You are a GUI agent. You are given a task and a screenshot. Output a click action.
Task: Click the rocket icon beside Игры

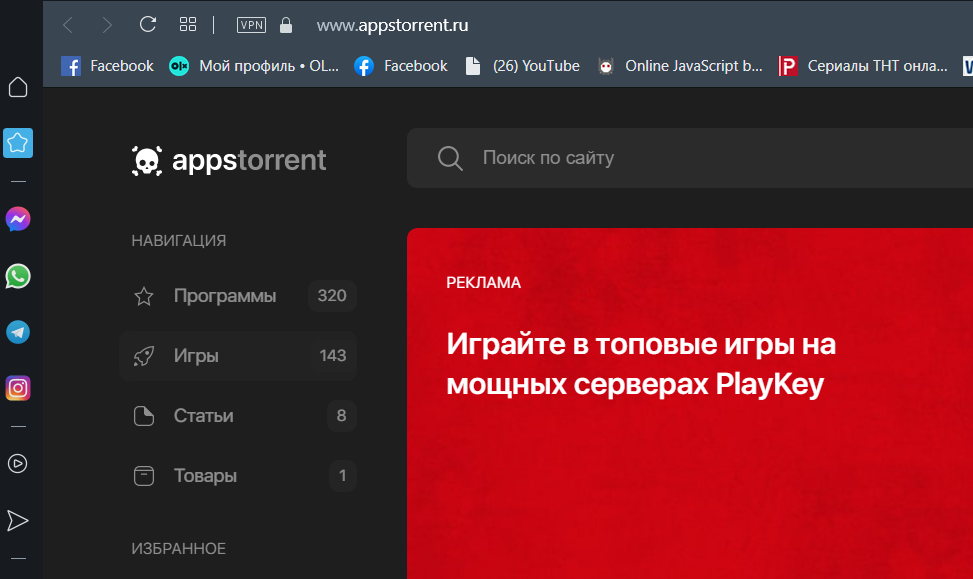coord(144,356)
